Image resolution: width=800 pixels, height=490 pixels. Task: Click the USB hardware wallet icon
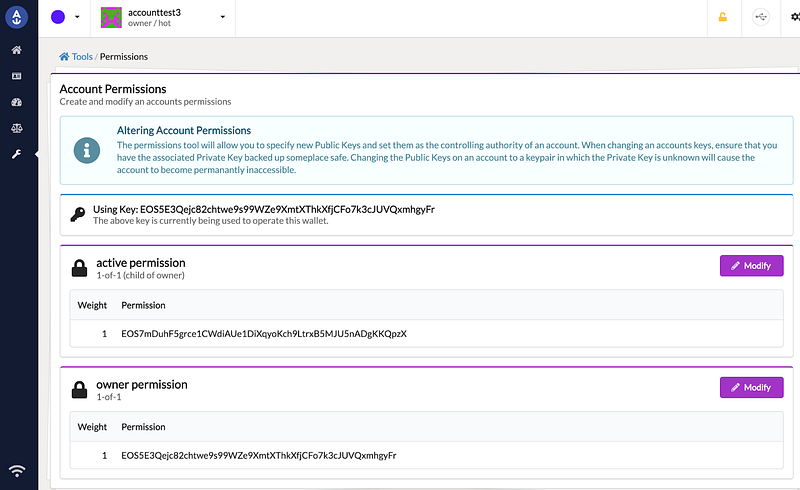point(761,17)
